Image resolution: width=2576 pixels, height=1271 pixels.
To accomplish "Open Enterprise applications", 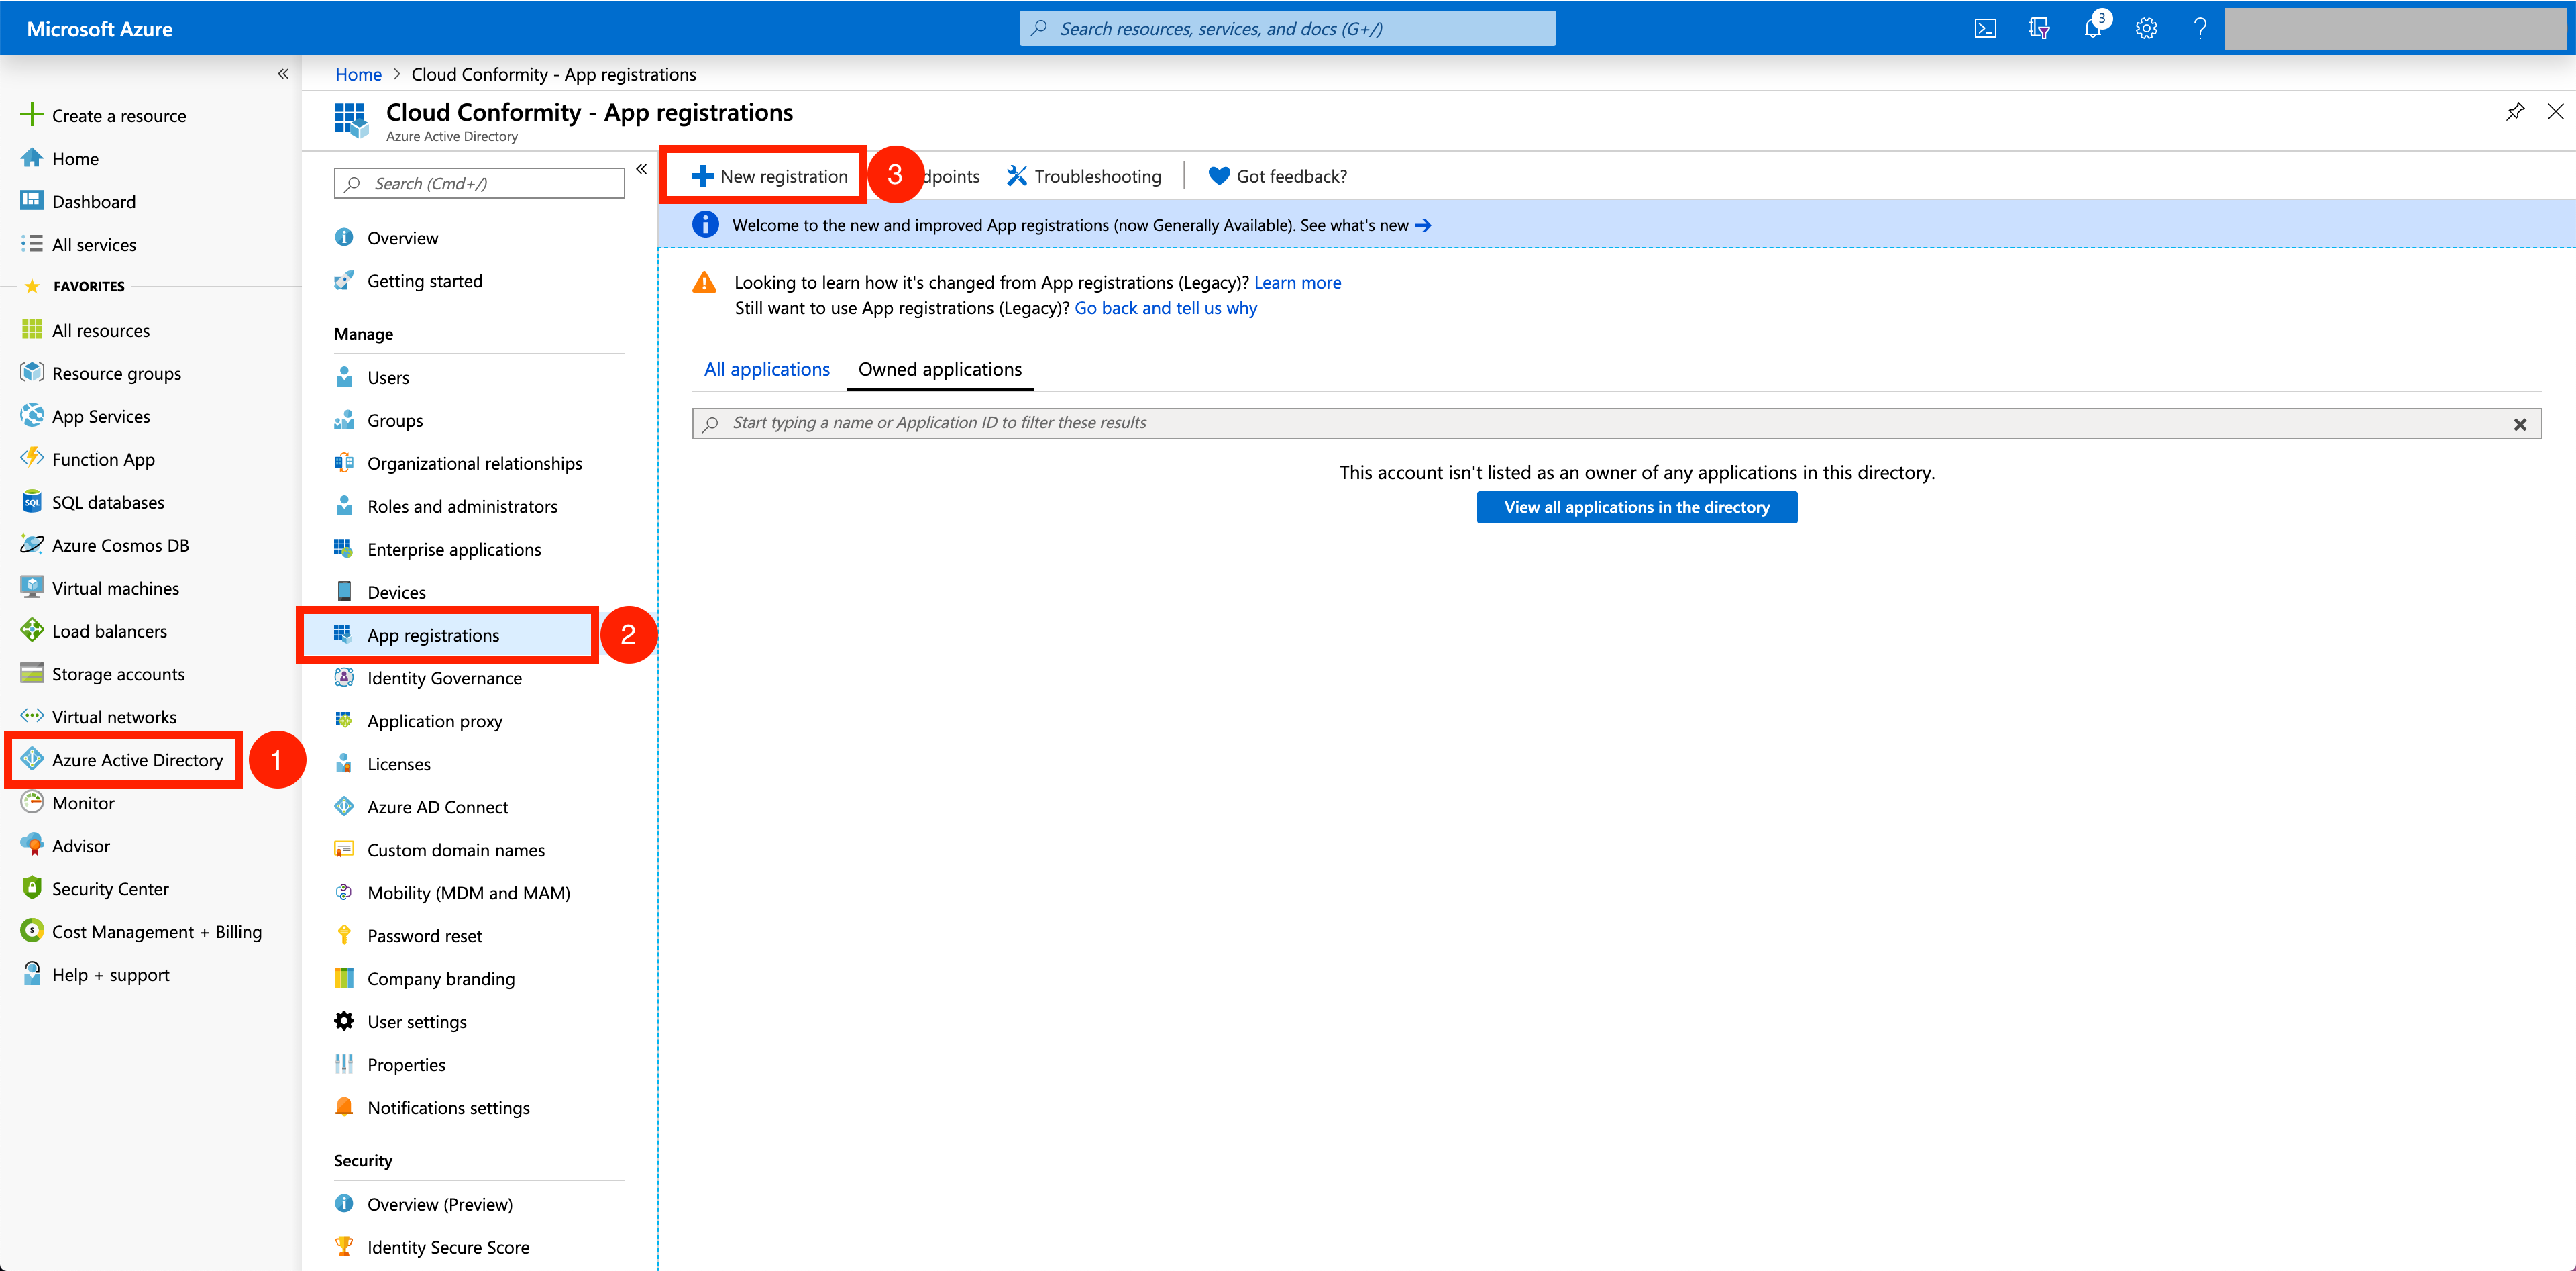I will coord(438,549).
